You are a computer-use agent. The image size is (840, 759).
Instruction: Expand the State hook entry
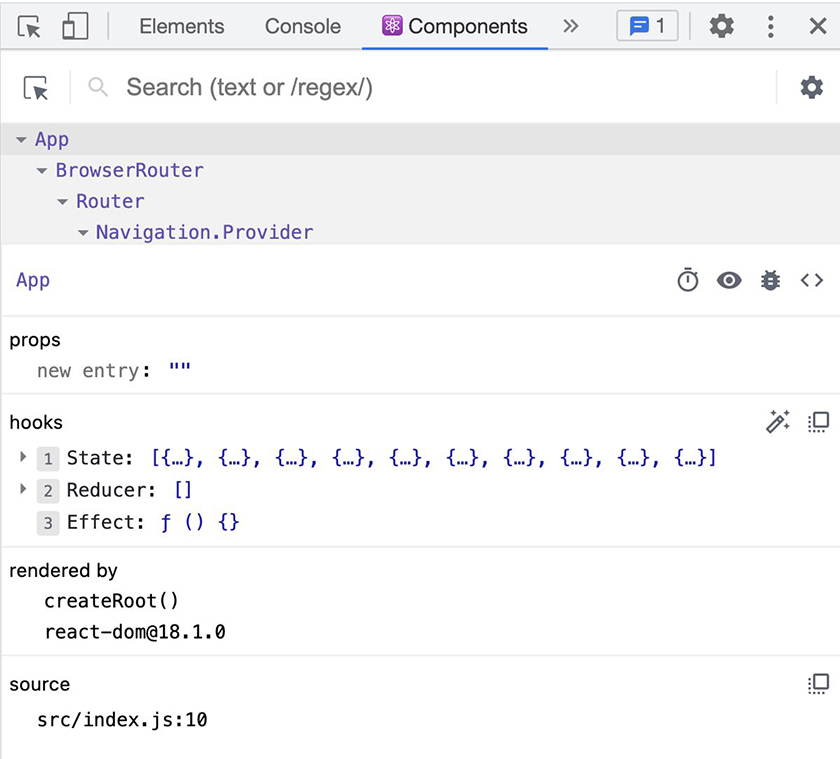(22, 457)
